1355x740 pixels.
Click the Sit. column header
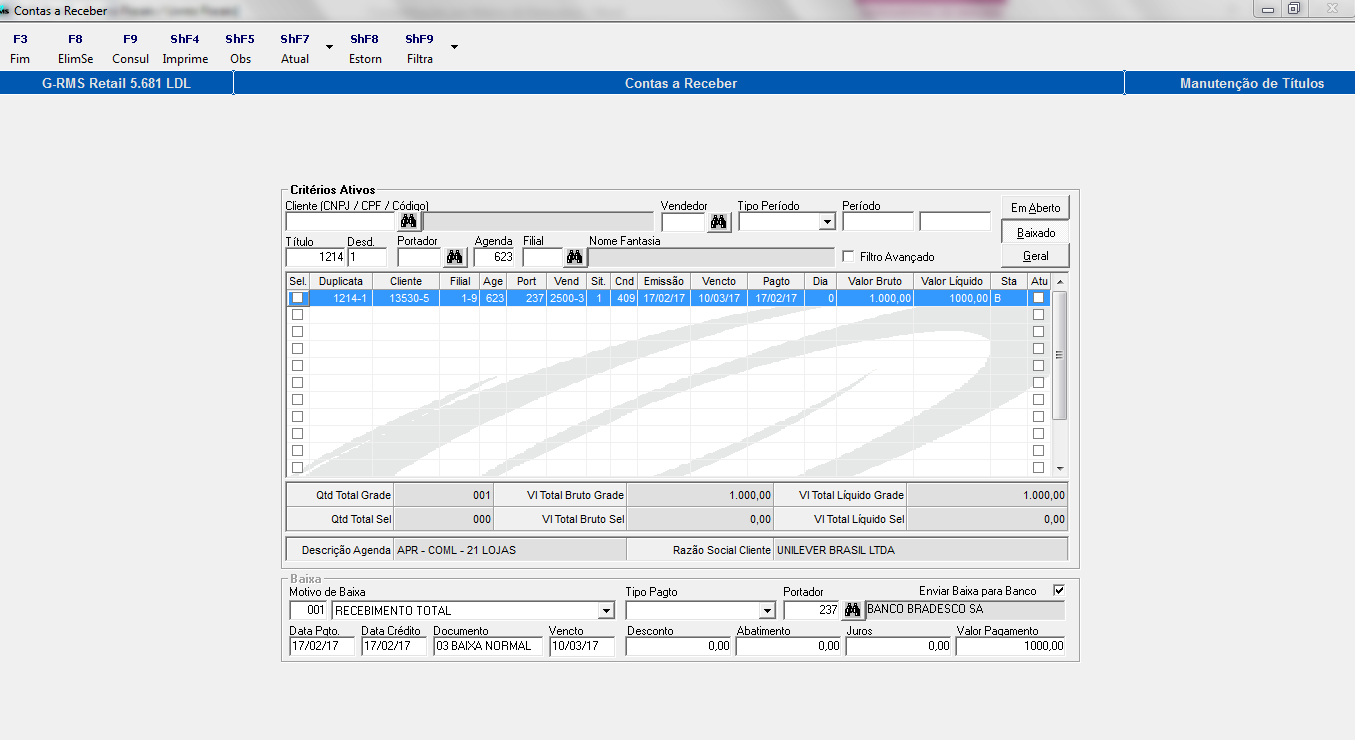coord(599,282)
